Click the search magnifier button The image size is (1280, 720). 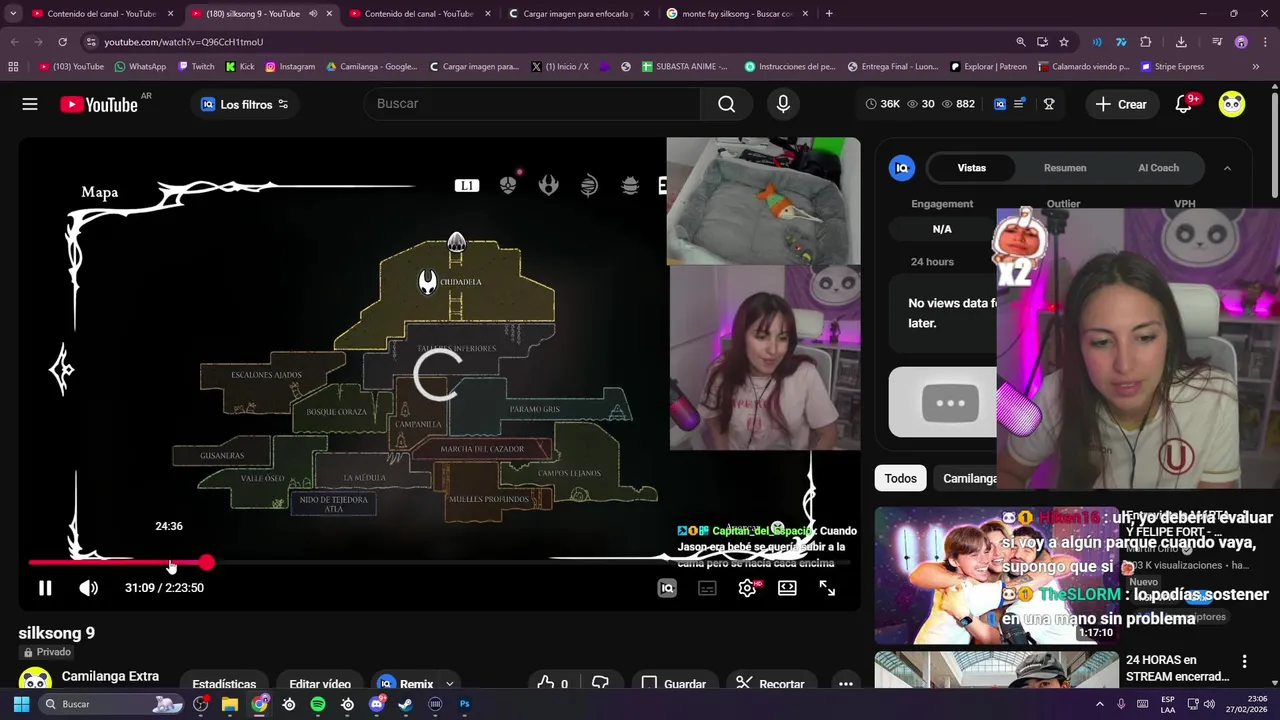[727, 104]
